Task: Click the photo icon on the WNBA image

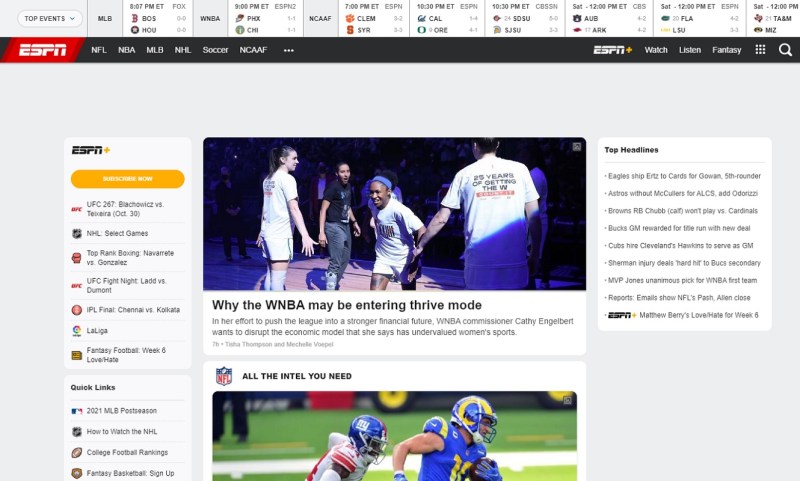Action: coord(577,147)
